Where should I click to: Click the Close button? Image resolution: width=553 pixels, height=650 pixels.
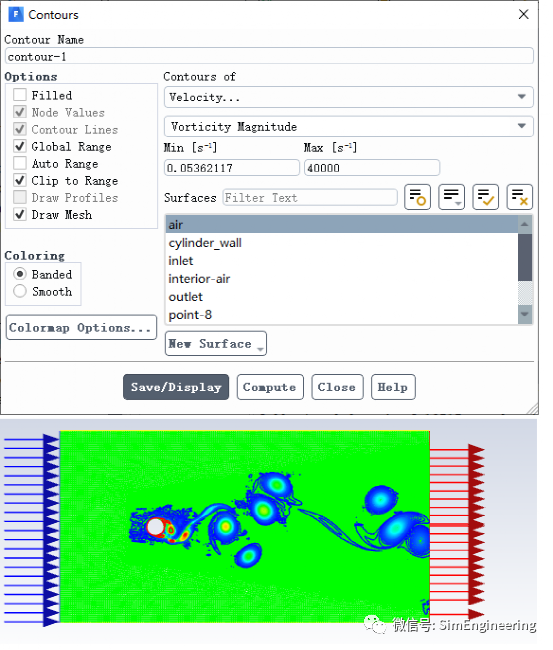[337, 387]
